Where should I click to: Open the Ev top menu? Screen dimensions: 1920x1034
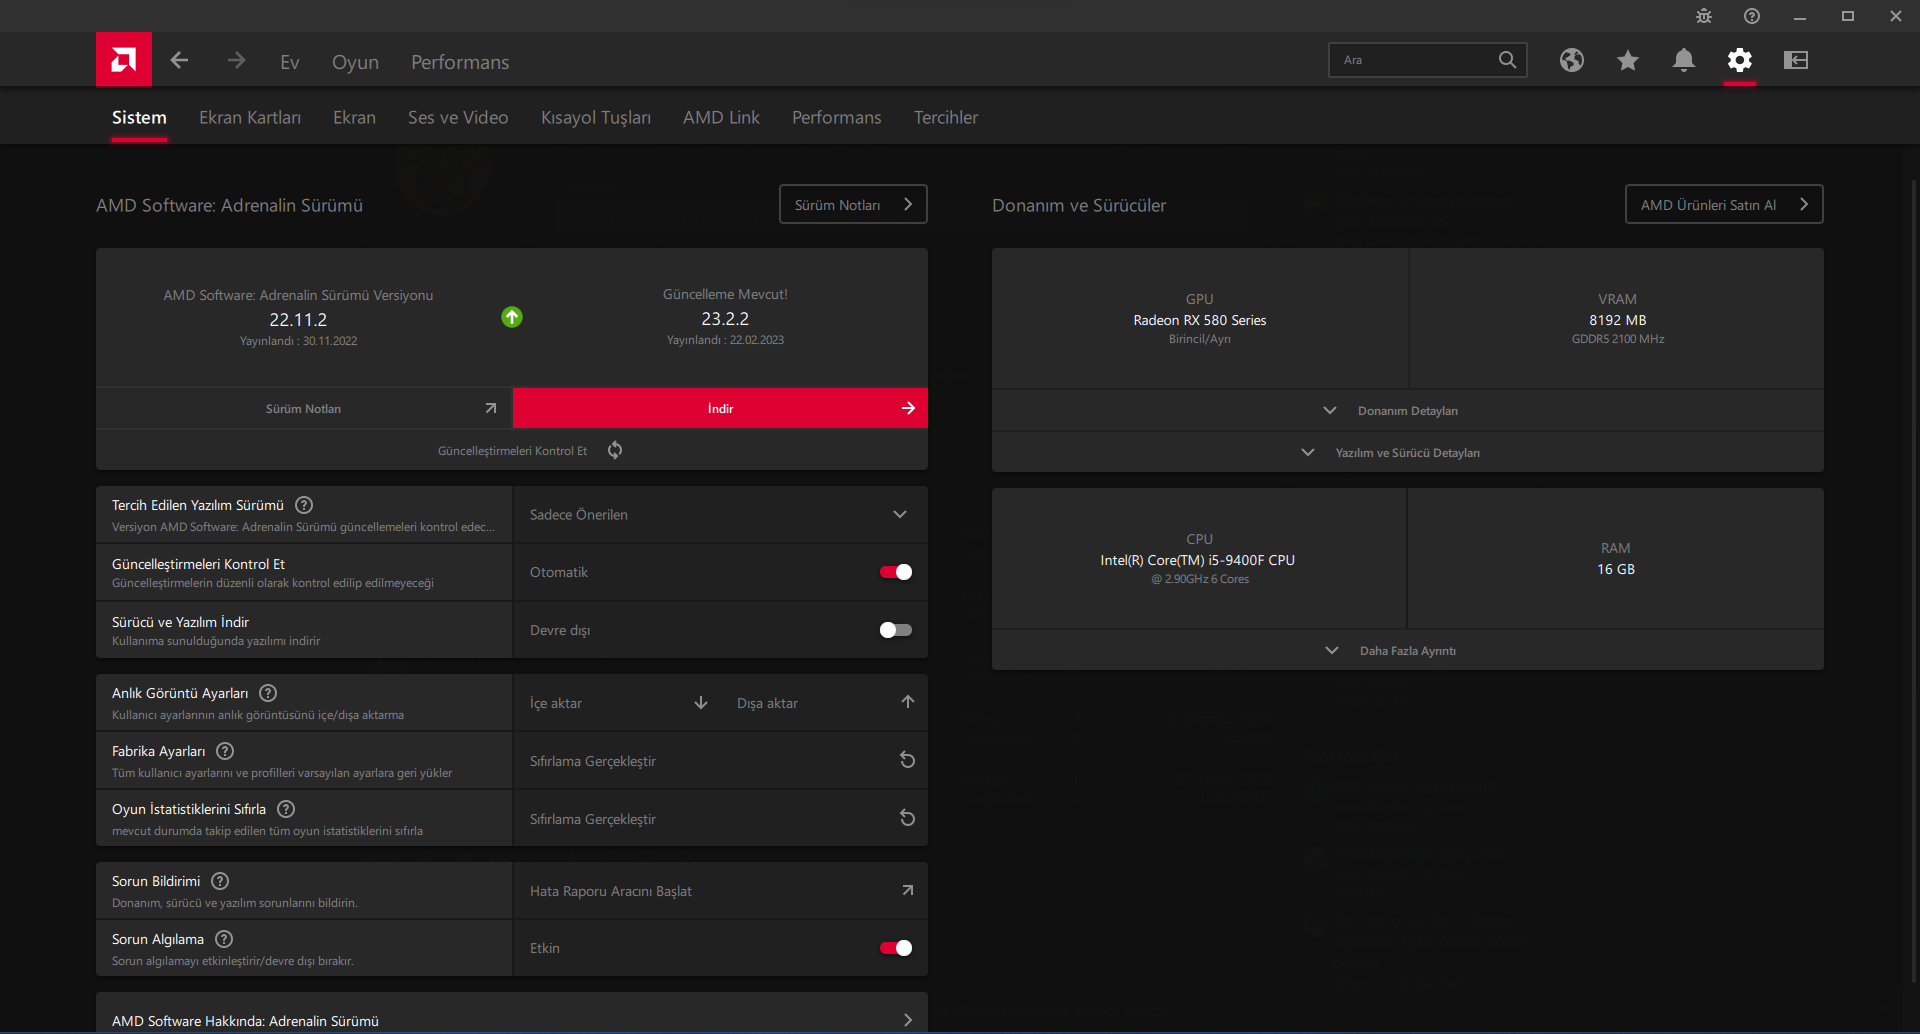coord(290,62)
